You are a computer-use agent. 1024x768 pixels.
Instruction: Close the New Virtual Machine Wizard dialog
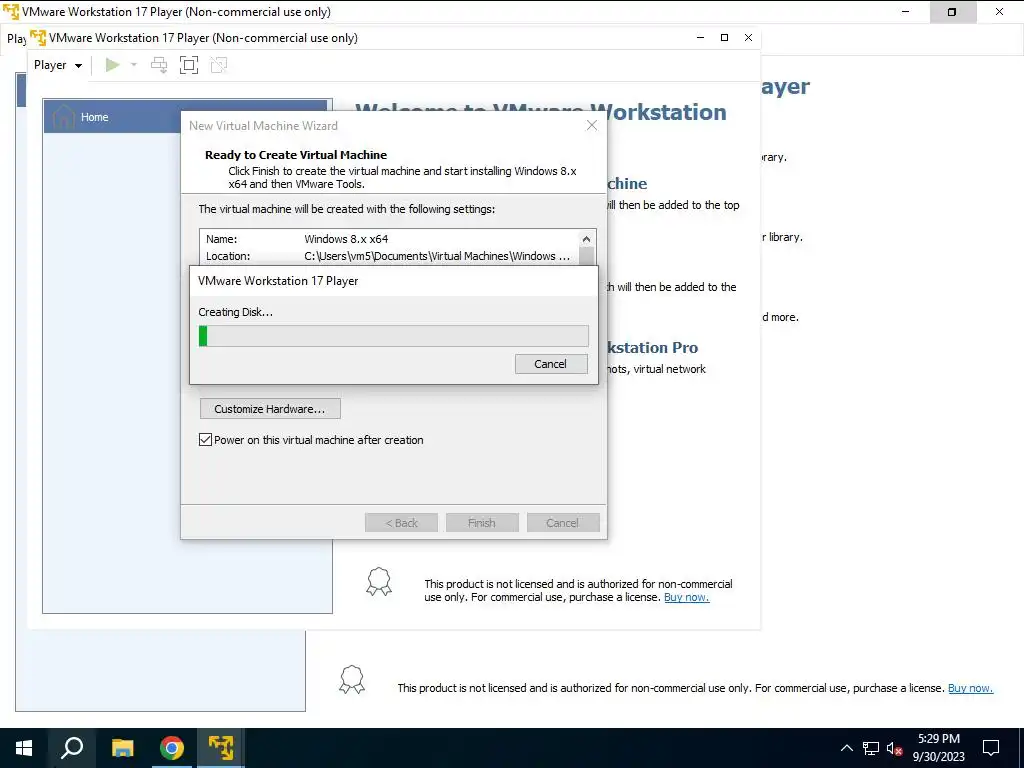(x=592, y=125)
